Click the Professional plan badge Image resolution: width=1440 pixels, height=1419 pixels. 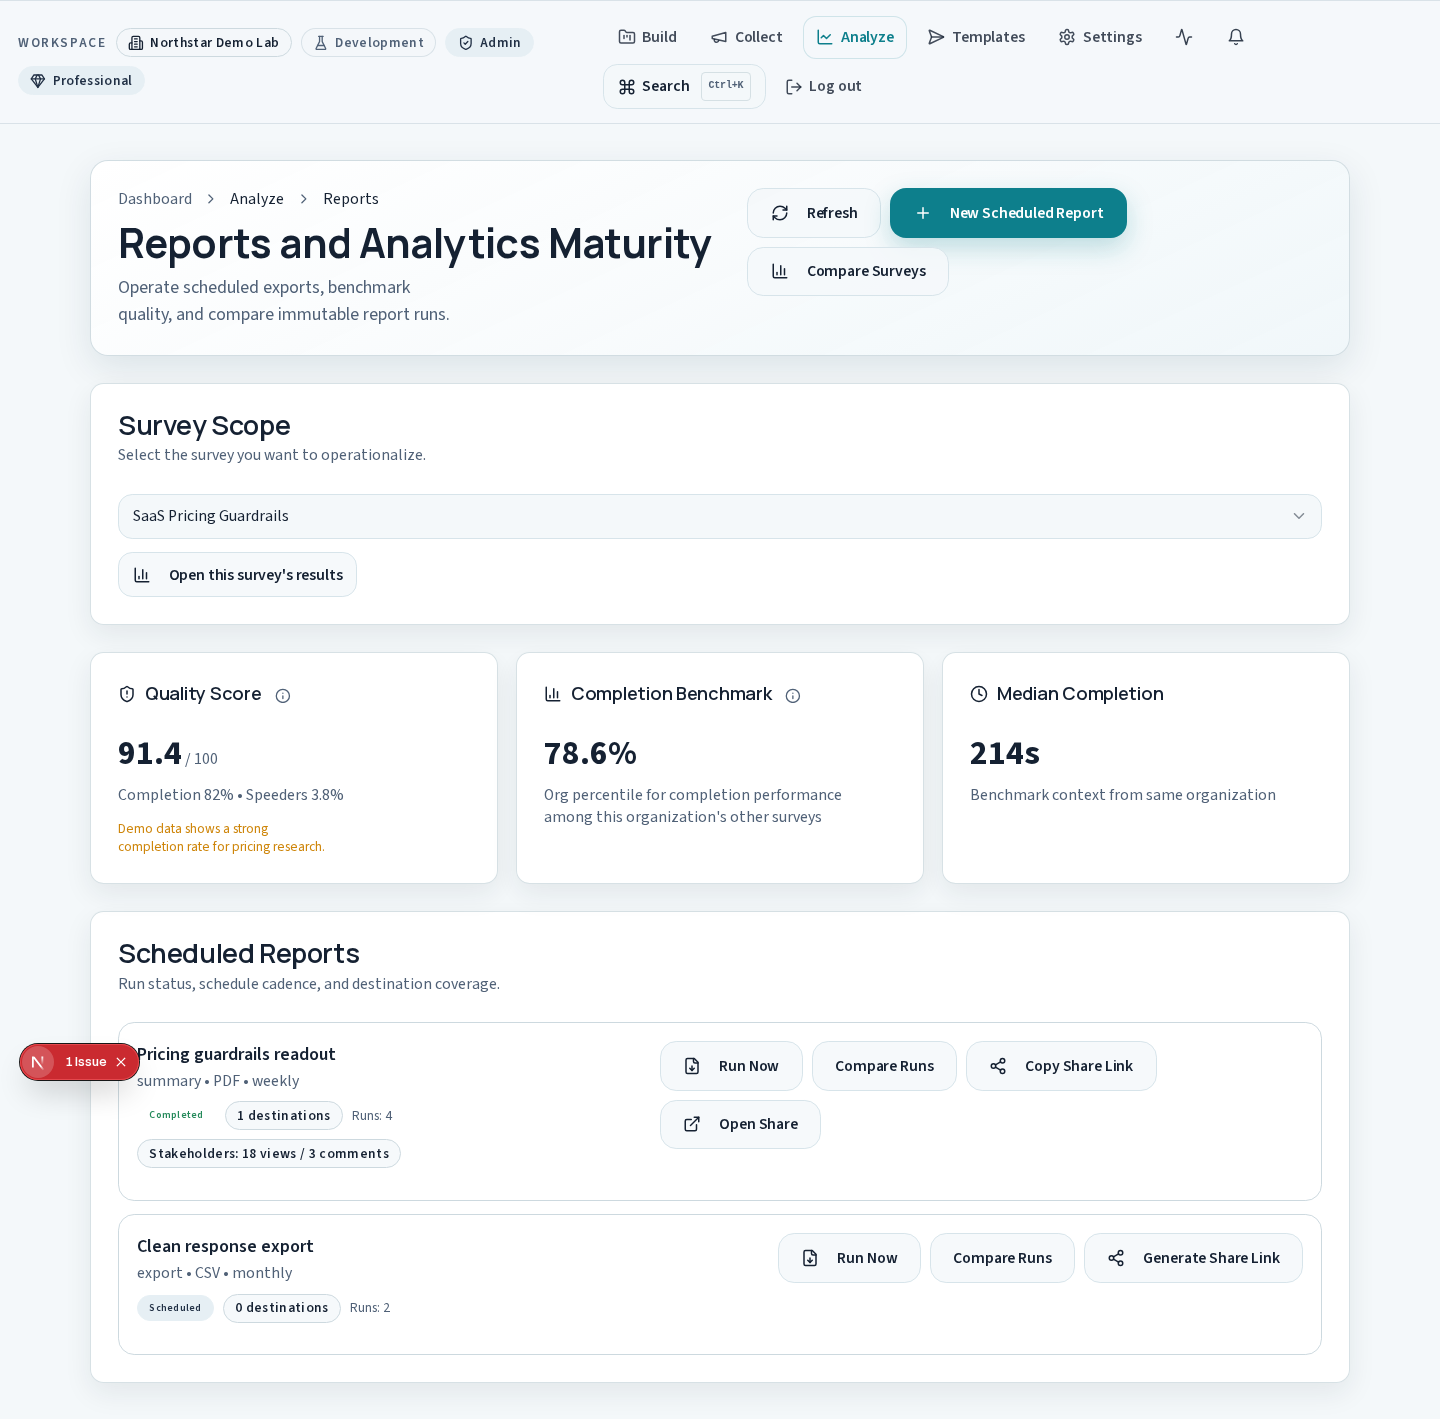81,81
